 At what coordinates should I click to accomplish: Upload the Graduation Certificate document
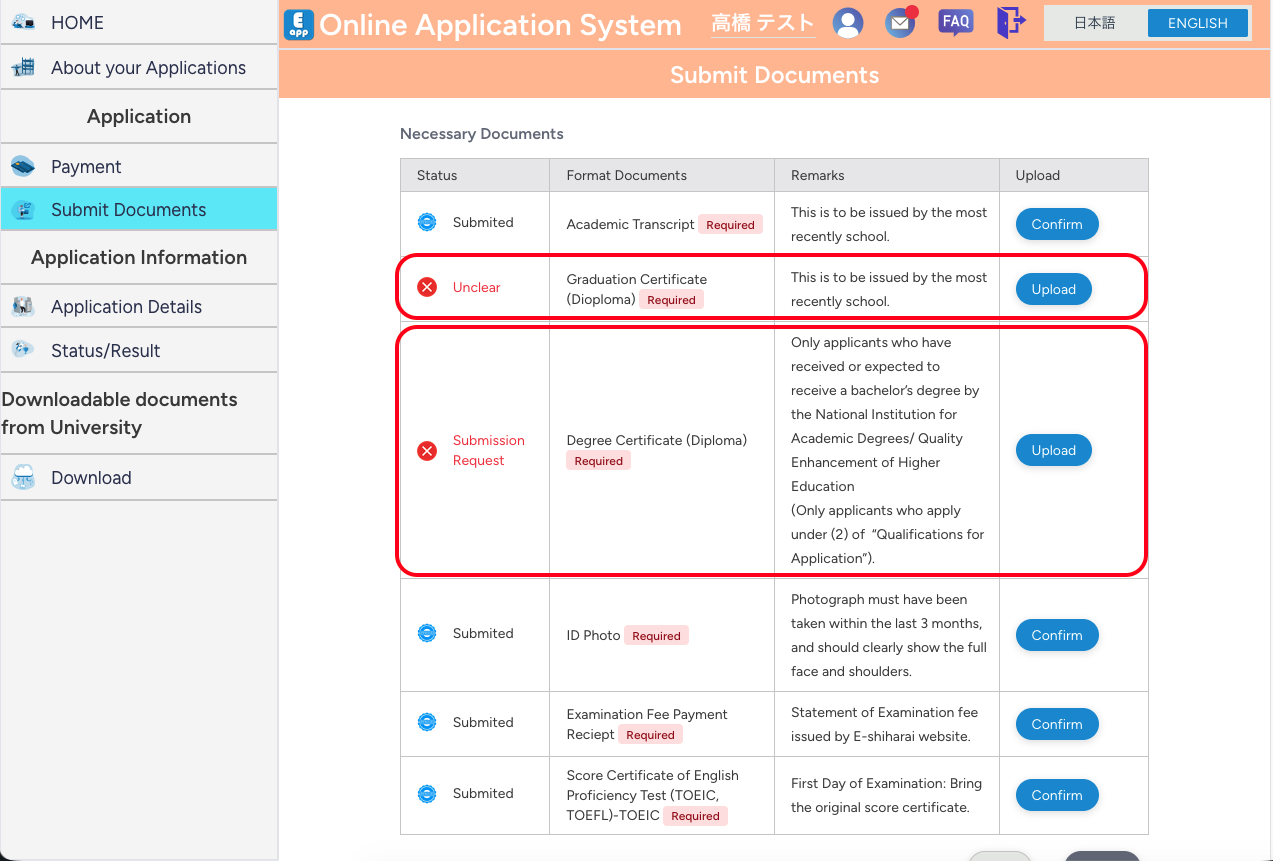click(1054, 289)
